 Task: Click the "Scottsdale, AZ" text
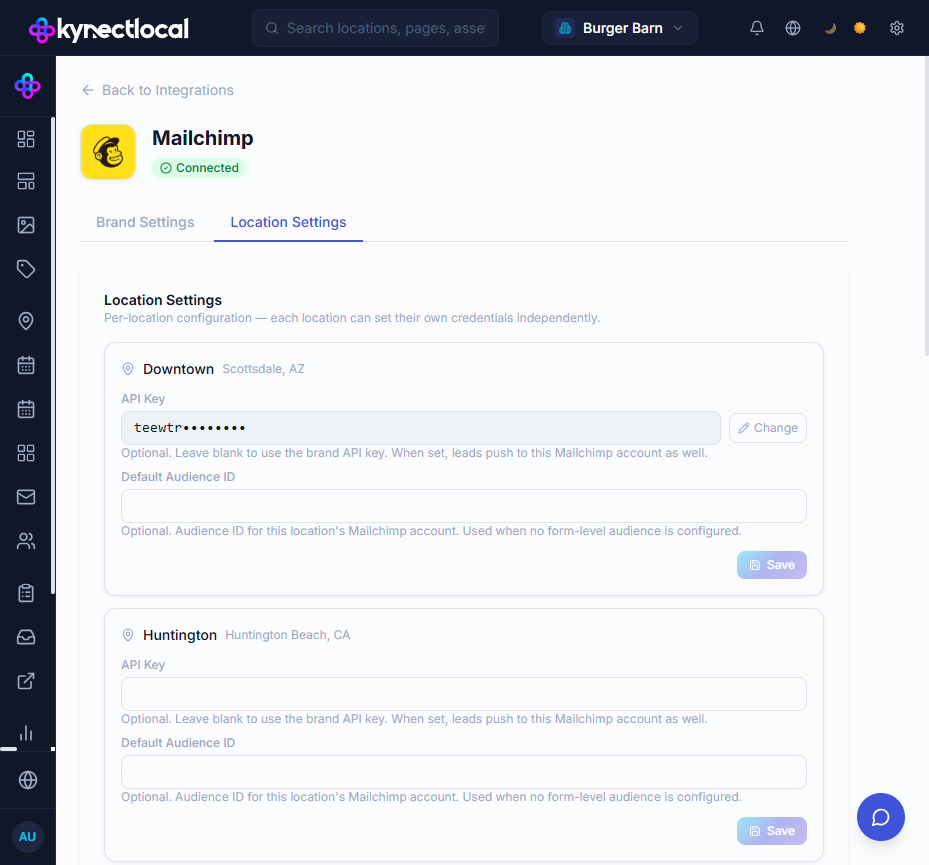coord(264,369)
